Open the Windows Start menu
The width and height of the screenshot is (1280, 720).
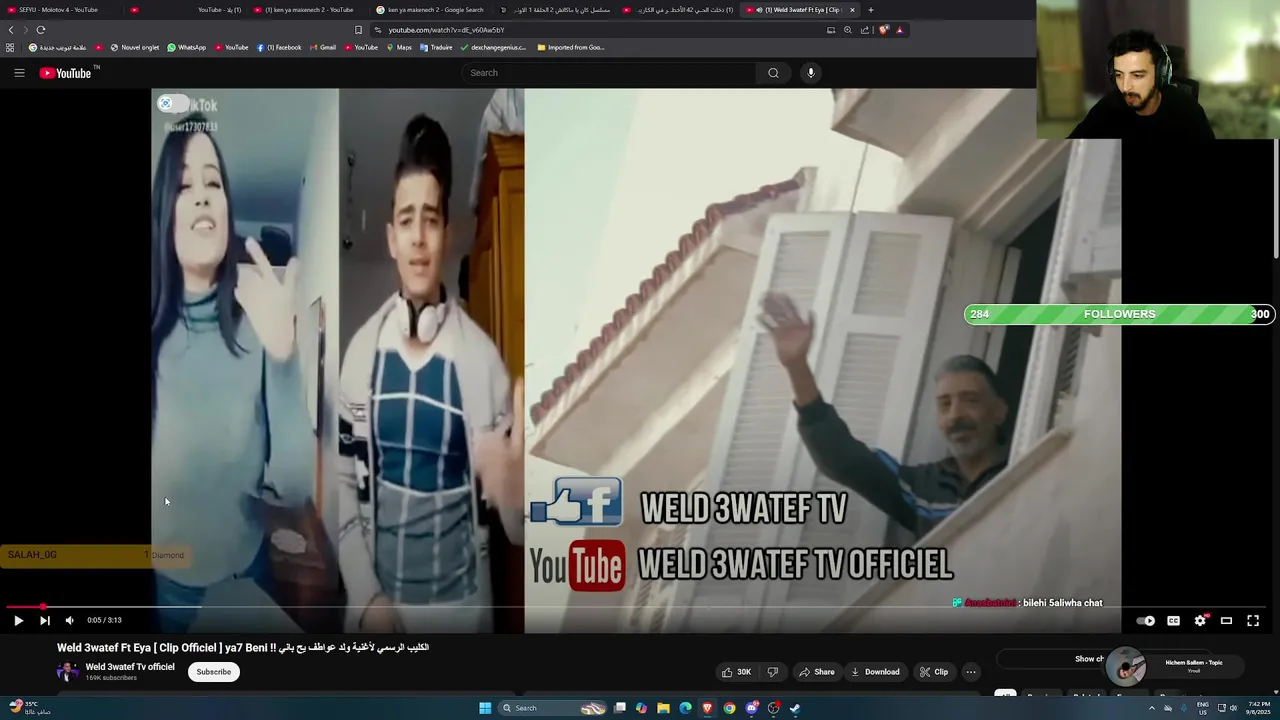point(485,708)
